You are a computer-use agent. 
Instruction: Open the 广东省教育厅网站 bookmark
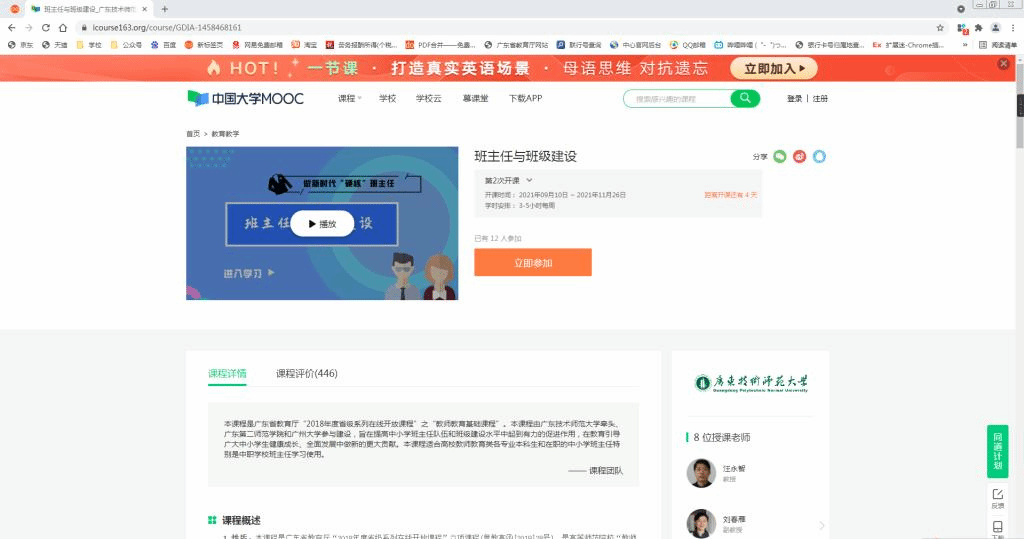[x=516, y=45]
